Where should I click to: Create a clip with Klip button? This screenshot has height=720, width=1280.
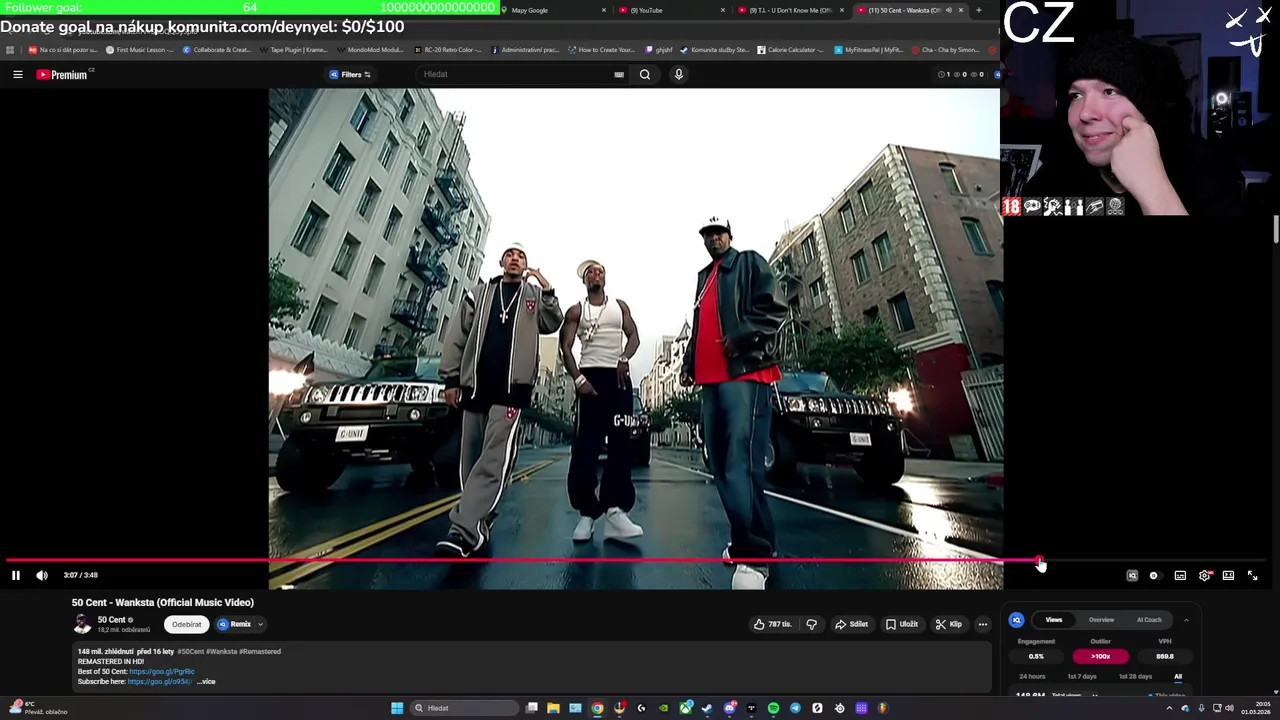coord(949,624)
